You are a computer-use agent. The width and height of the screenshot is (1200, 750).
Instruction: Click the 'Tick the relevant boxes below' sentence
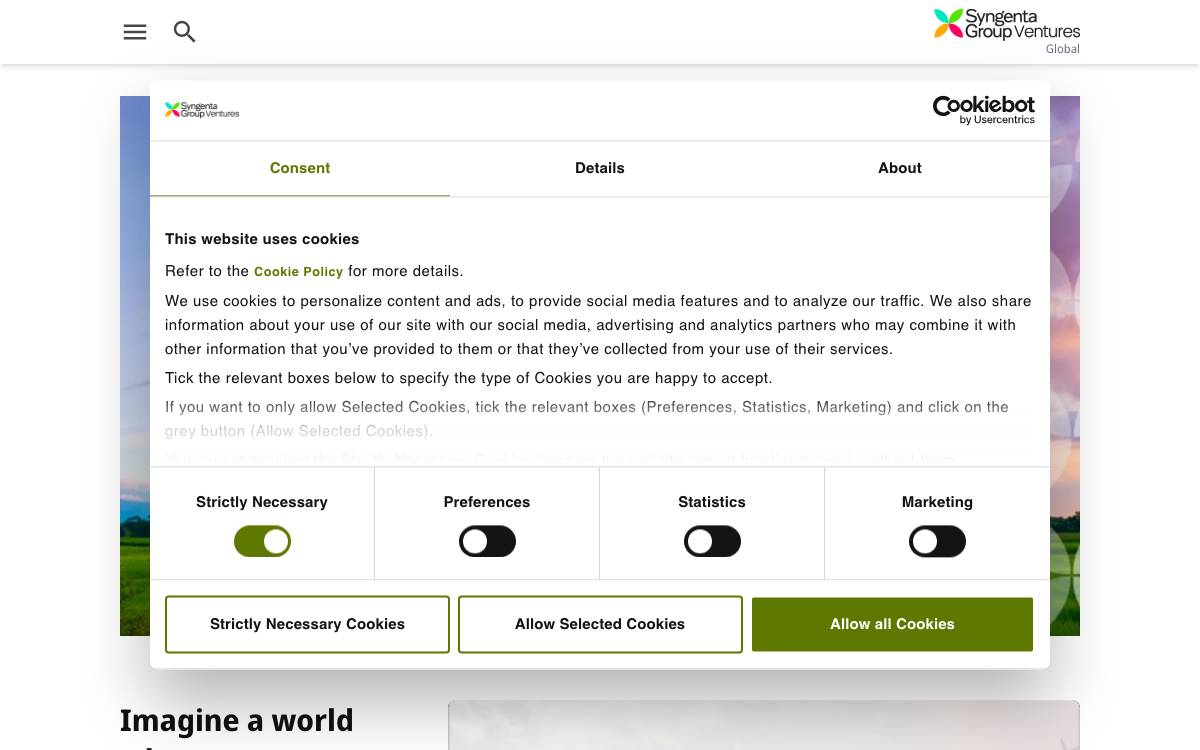(469, 378)
